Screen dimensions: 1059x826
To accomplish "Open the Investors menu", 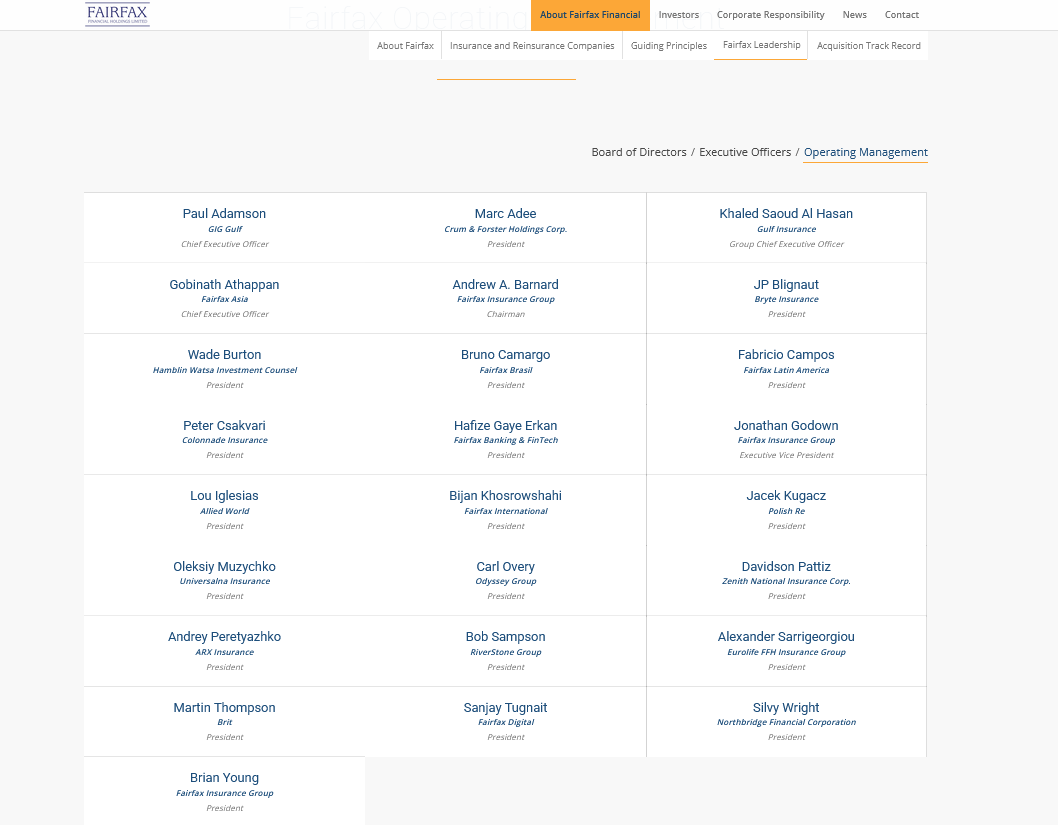I will click(x=678, y=15).
